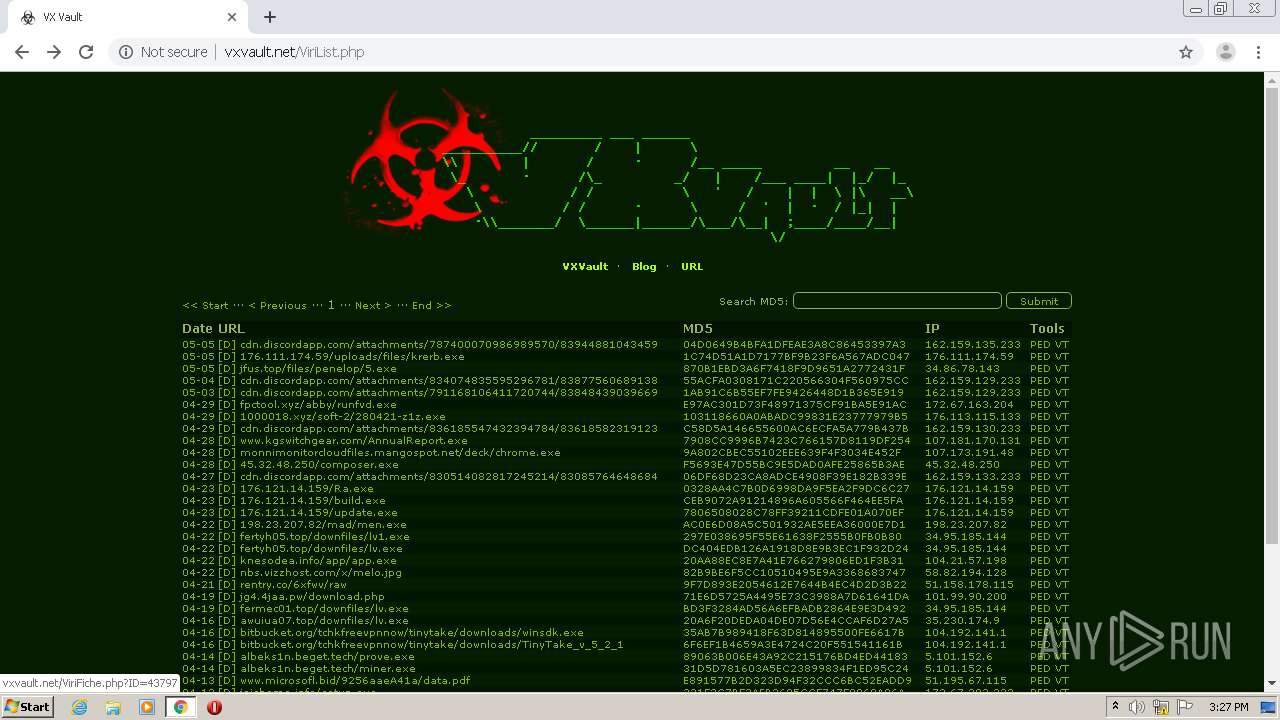Screen dimensions: 1280x720
Task: Open bitbucket winsdk.exe entry
Action: click(412, 633)
